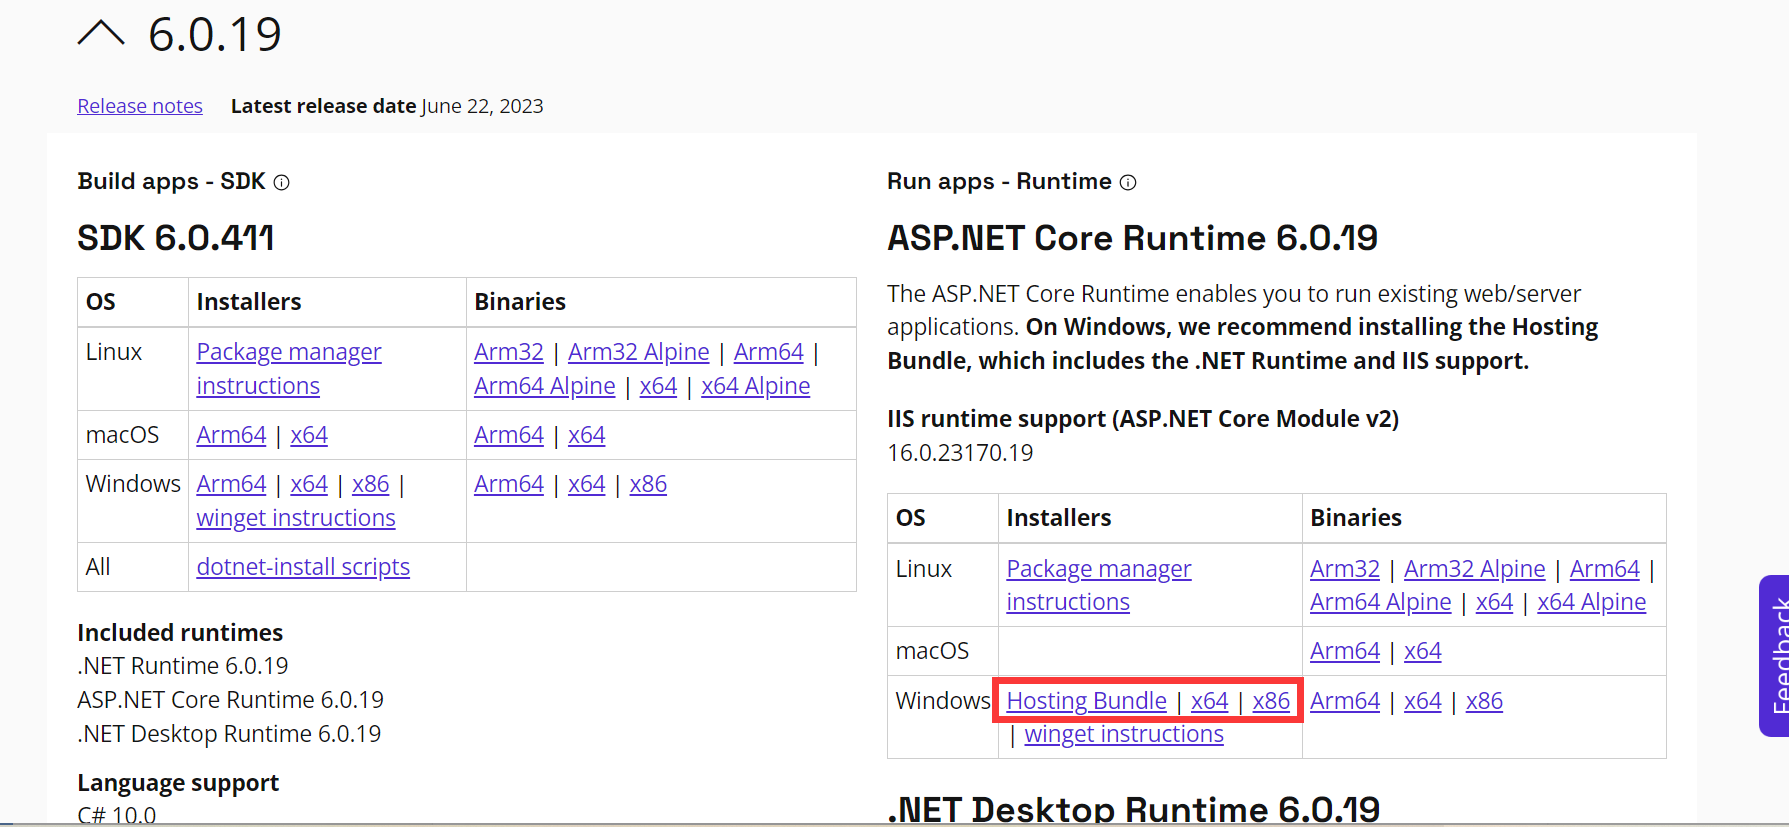Download the Windows Hosting Bundle installer
Image resolution: width=1789 pixels, height=827 pixels.
tap(1087, 701)
